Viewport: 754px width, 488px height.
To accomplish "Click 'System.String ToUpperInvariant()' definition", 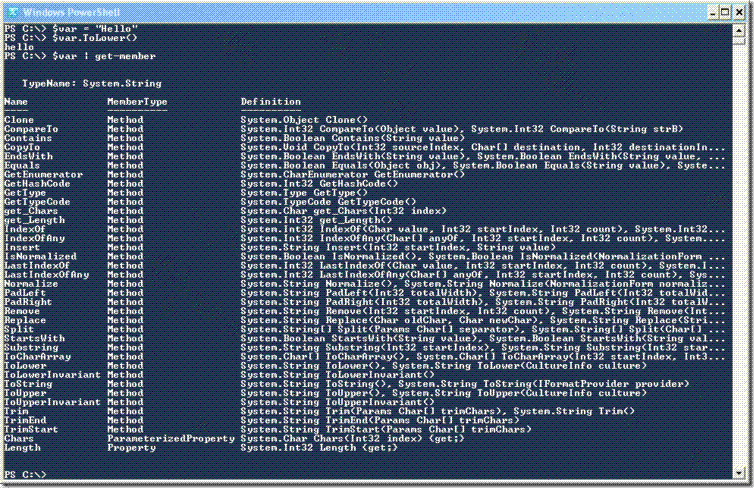I will 337,402.
